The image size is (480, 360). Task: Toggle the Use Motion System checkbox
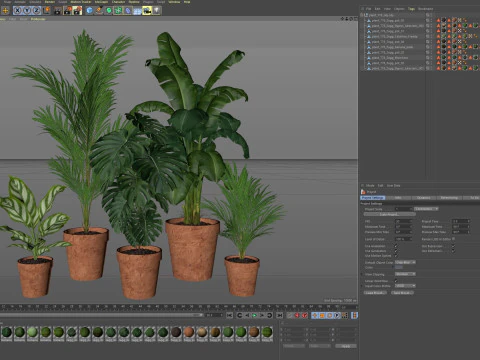click(396, 256)
